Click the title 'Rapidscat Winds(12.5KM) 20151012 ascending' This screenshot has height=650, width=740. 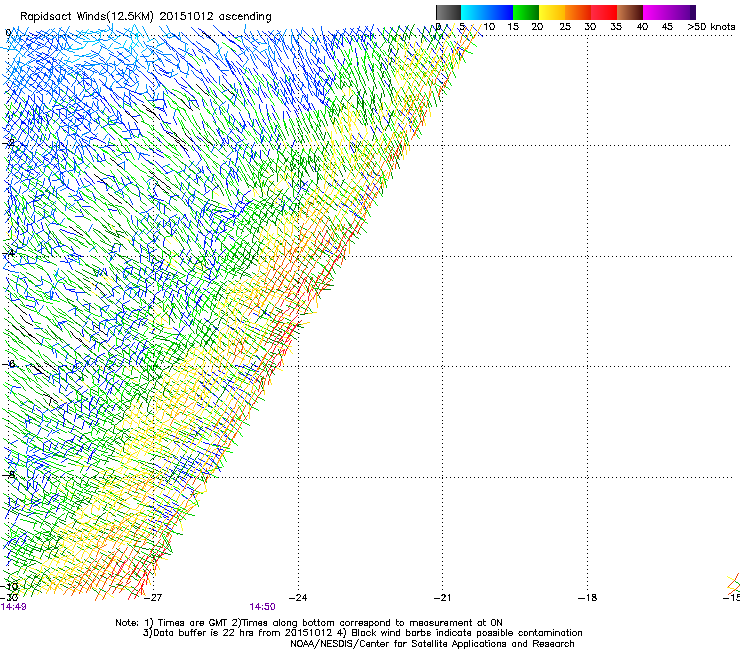click(145, 17)
